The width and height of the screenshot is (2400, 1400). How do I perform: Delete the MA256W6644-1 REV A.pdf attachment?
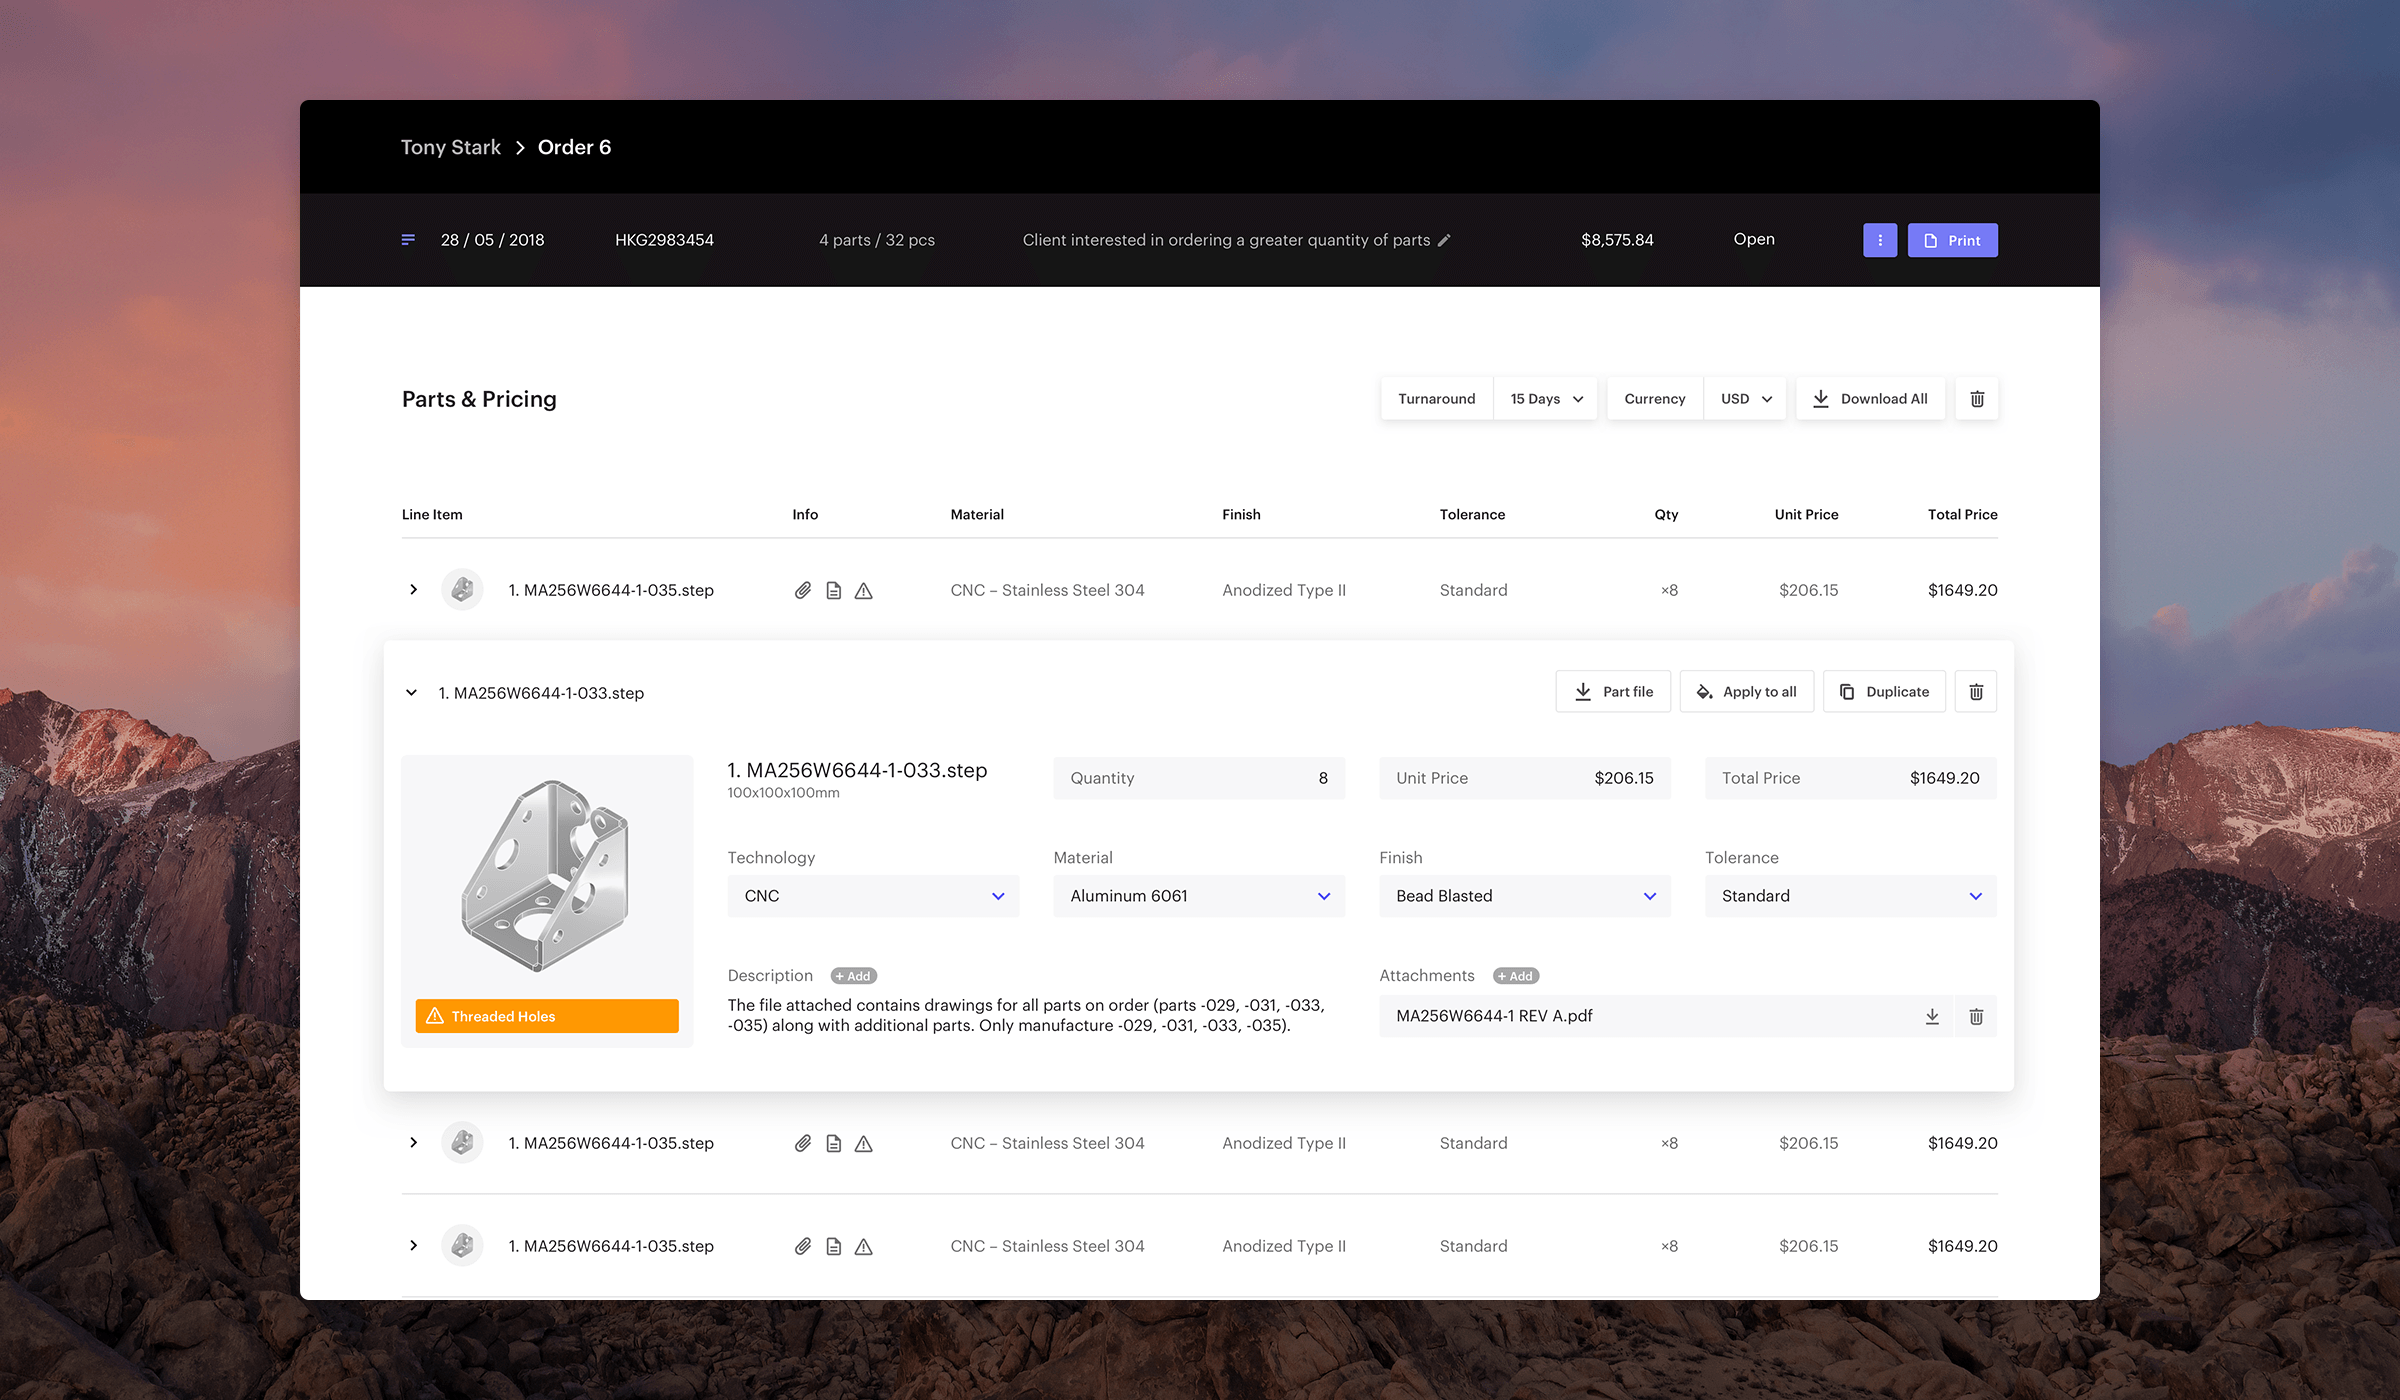(1976, 1016)
